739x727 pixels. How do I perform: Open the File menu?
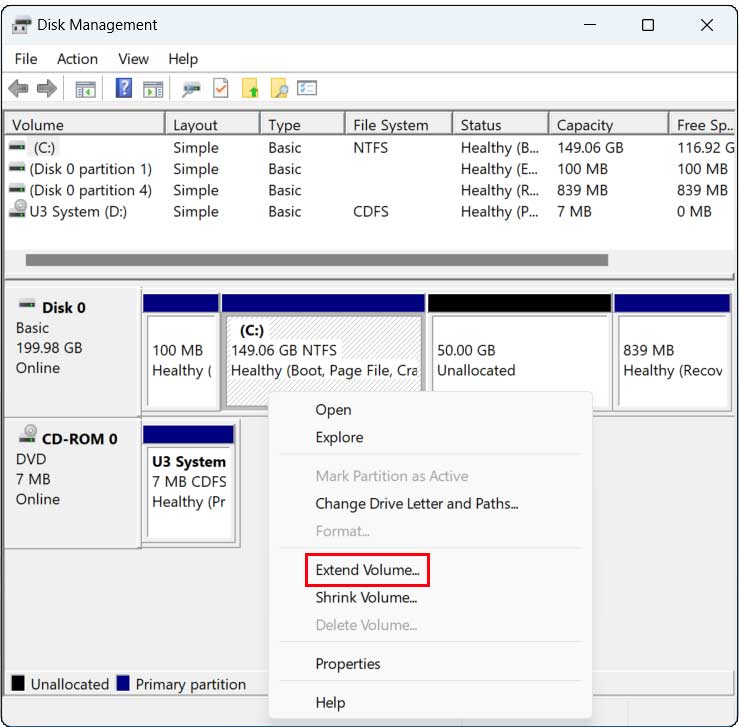(26, 59)
